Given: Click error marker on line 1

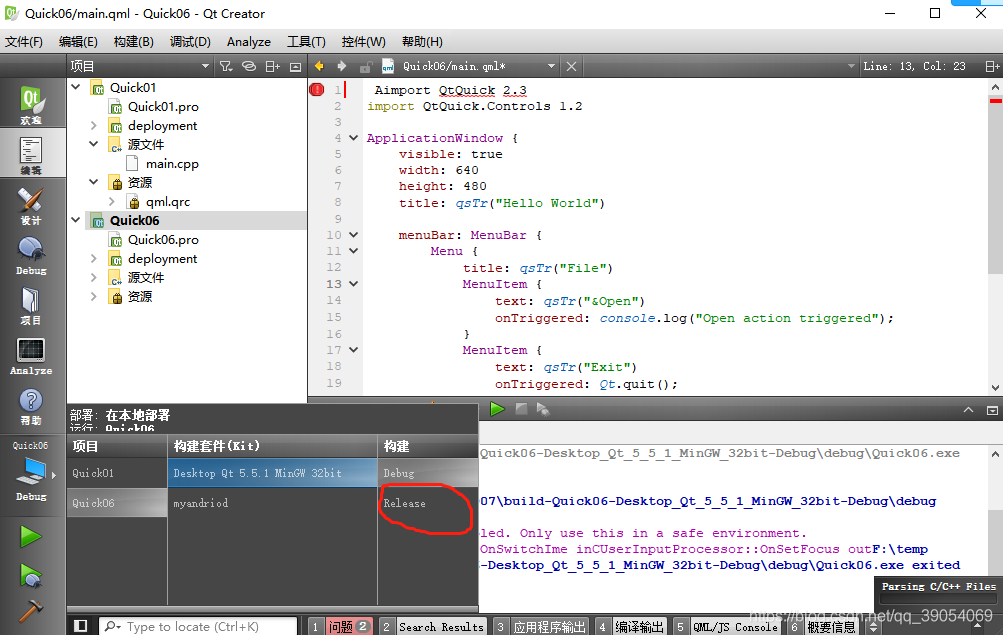Looking at the screenshot, I should tap(317, 90).
